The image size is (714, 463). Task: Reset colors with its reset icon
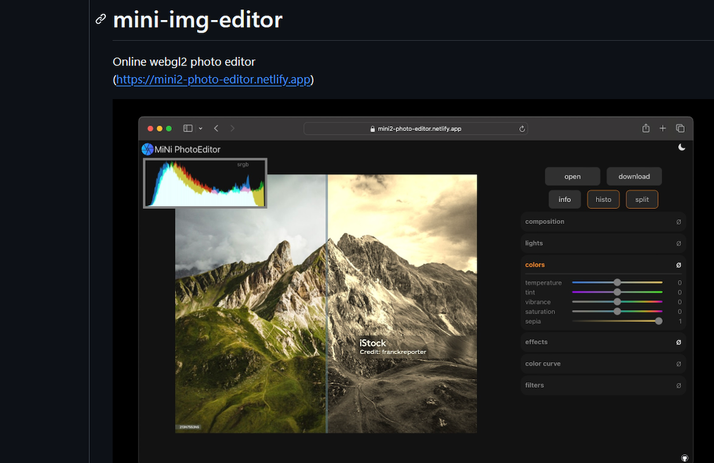678,265
